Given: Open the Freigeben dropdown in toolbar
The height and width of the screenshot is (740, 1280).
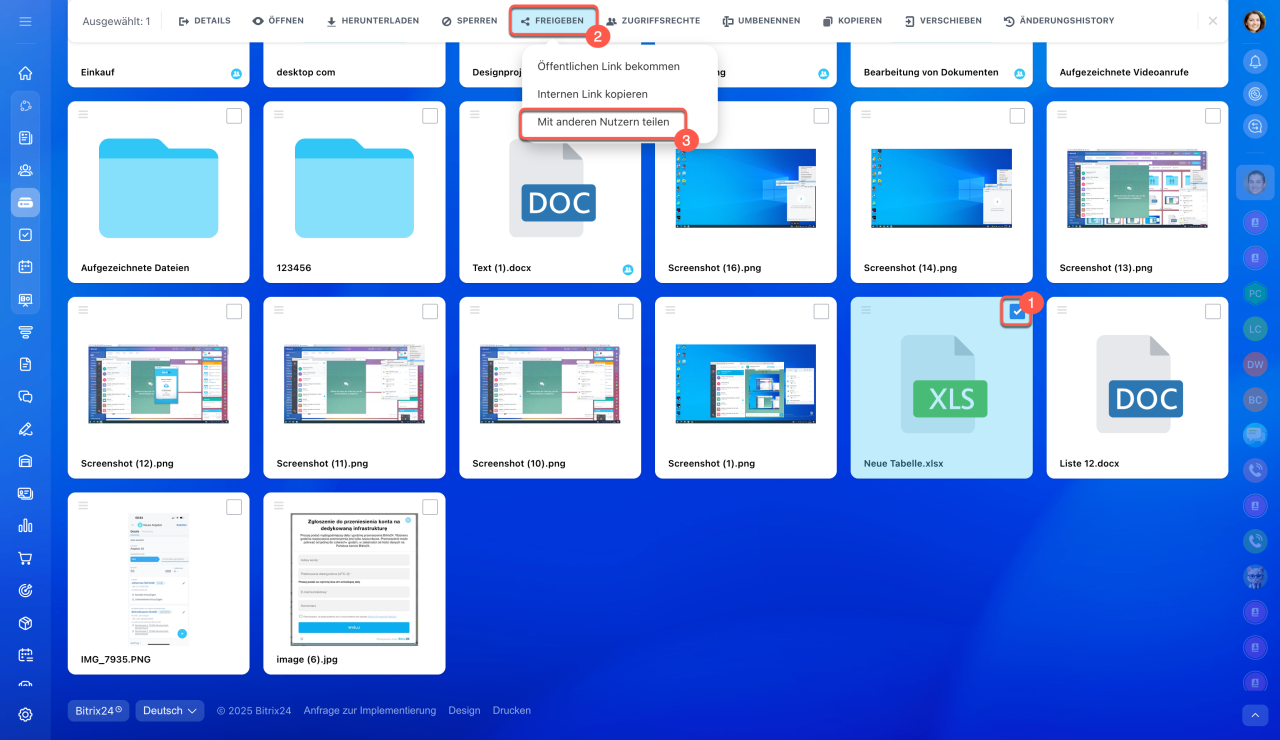Looking at the screenshot, I should point(553,21).
